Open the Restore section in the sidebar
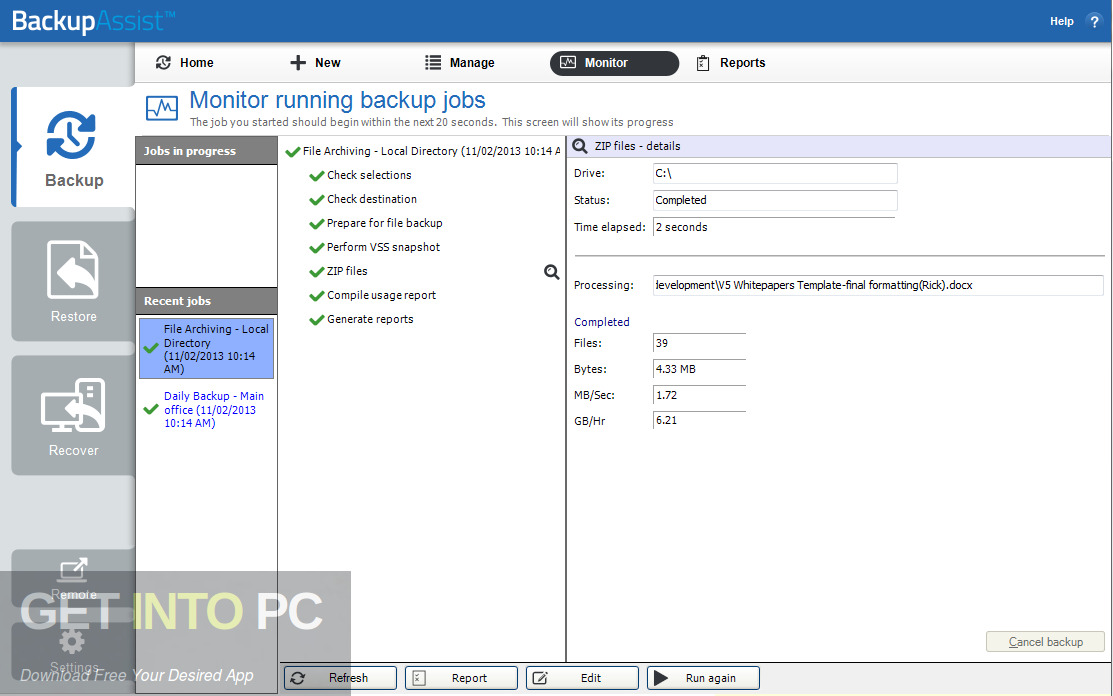Viewport: 1113px width, 696px height. pos(73,282)
